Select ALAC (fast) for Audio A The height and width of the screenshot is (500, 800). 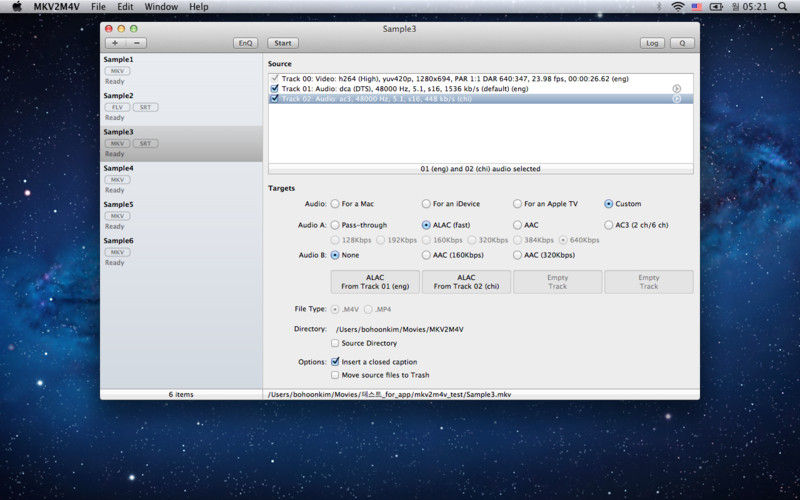click(x=427, y=225)
